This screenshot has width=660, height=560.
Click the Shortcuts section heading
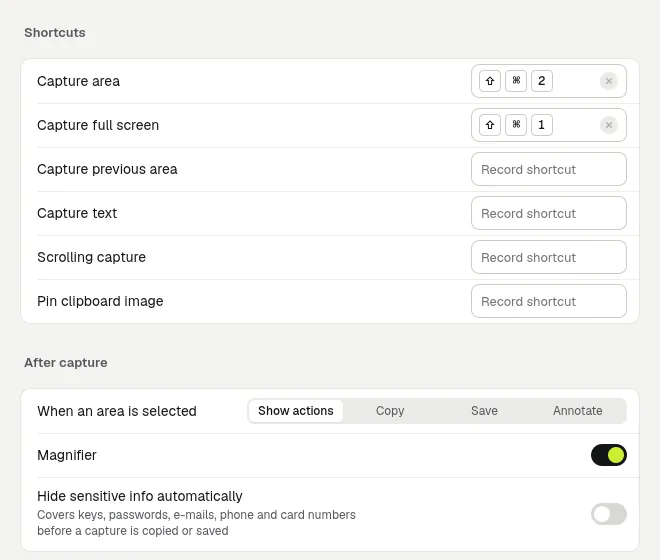coord(55,33)
